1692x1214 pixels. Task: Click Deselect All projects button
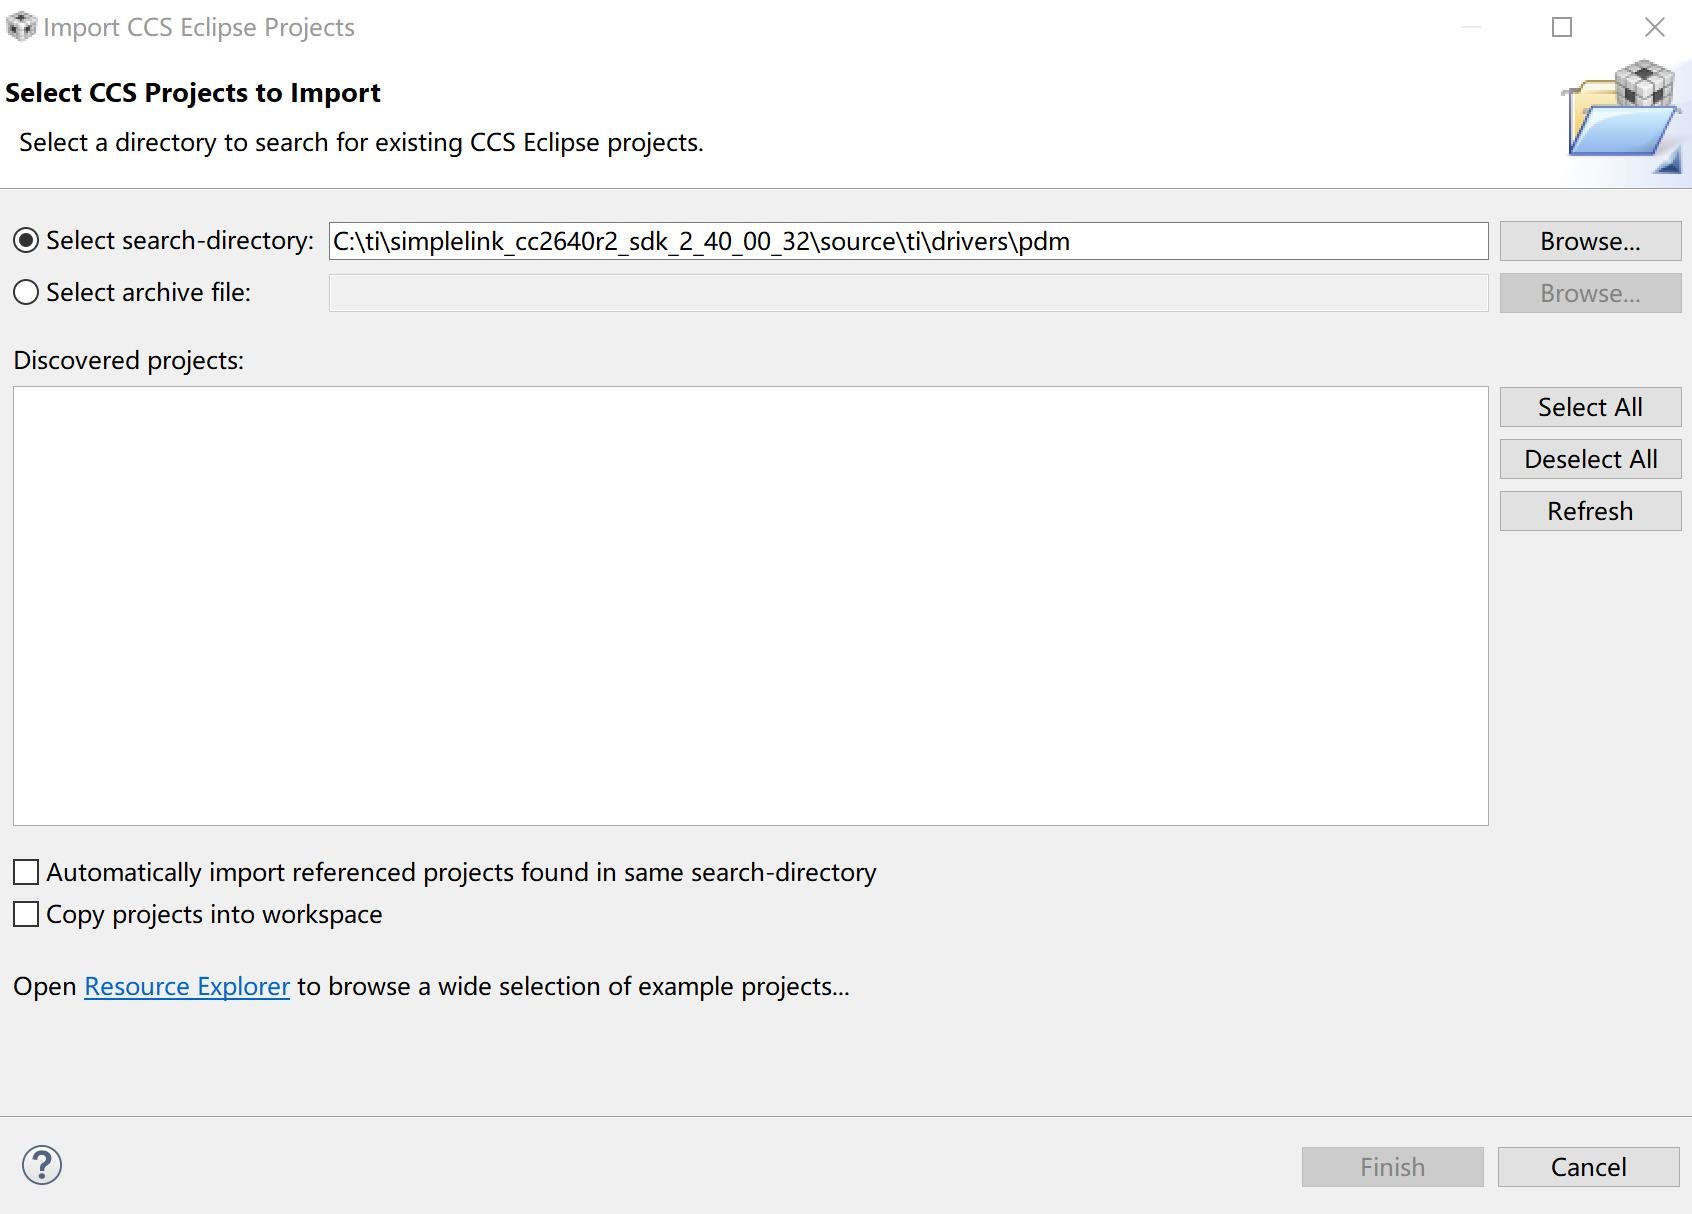(1590, 459)
